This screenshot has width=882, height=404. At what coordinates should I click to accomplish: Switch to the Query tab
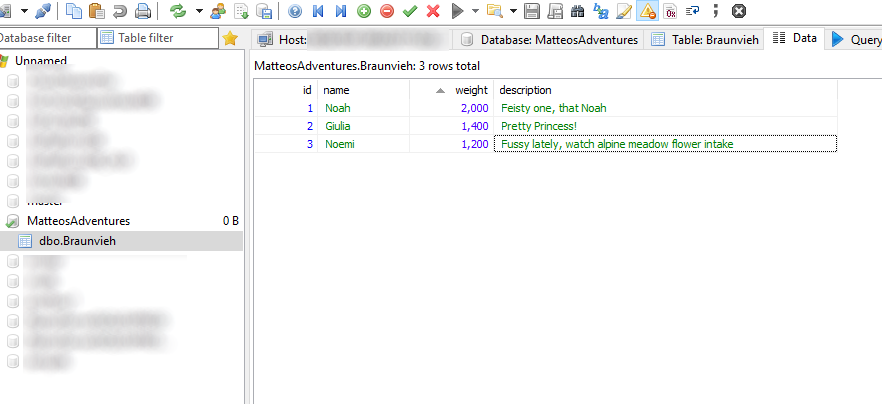pyautogui.click(x=854, y=39)
